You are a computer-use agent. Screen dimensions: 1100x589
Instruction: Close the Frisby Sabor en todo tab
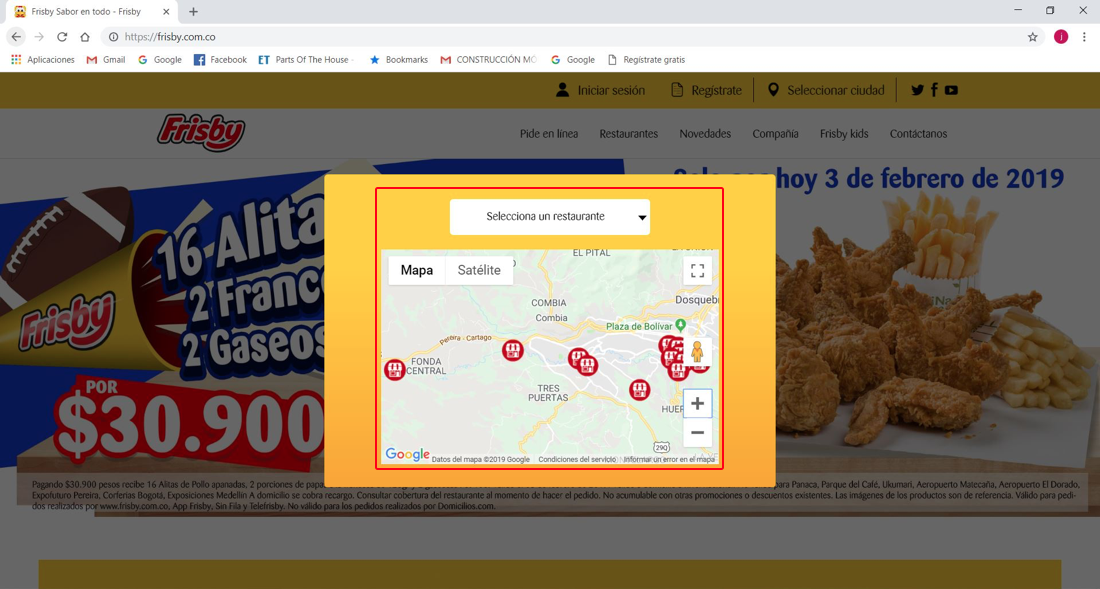pyautogui.click(x=166, y=12)
